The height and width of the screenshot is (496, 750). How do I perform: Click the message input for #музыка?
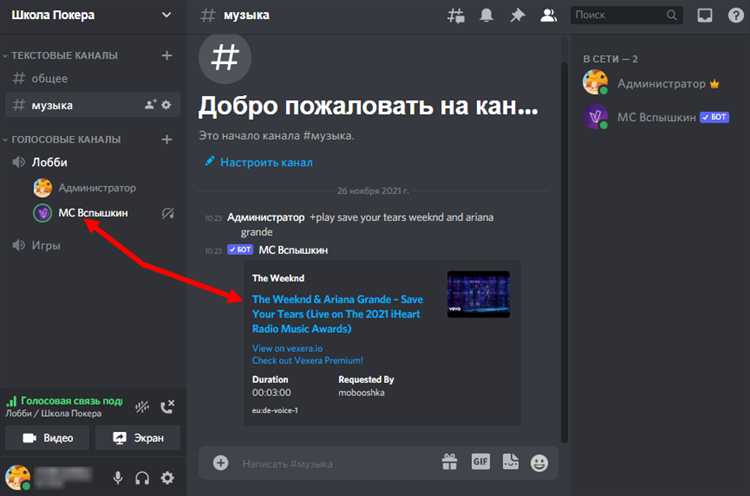[335, 463]
